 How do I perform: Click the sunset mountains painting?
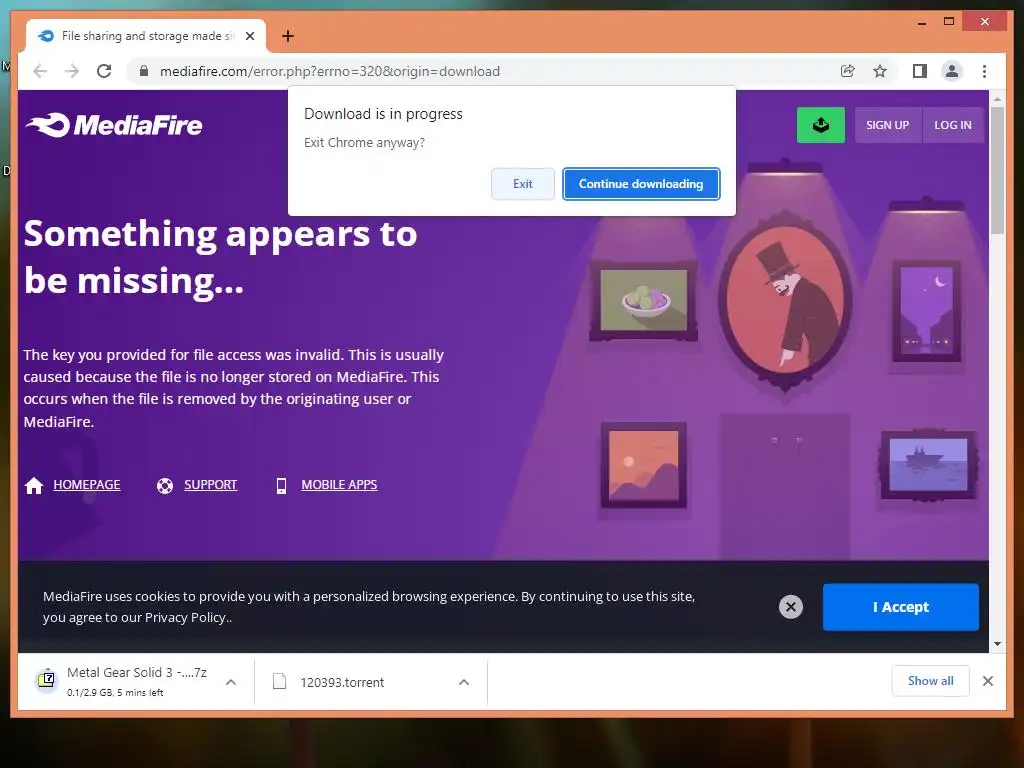point(644,465)
